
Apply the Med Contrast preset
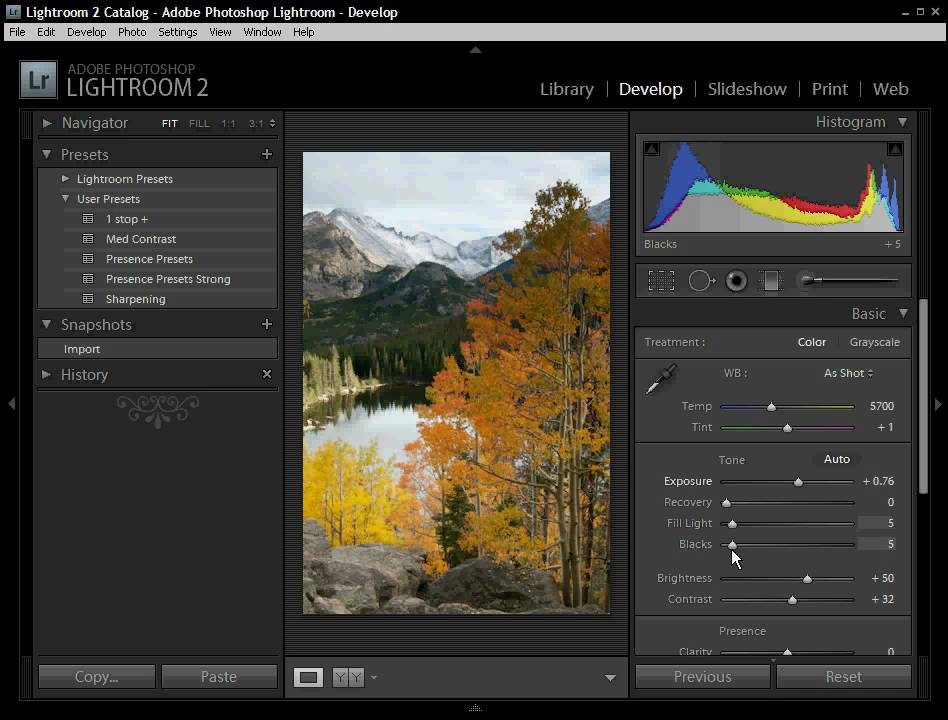(141, 239)
